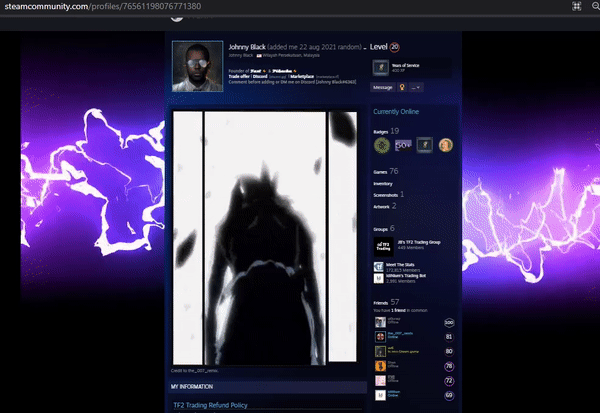Click the animated artwork showcase image
The width and height of the screenshot is (600, 413).
265,238
